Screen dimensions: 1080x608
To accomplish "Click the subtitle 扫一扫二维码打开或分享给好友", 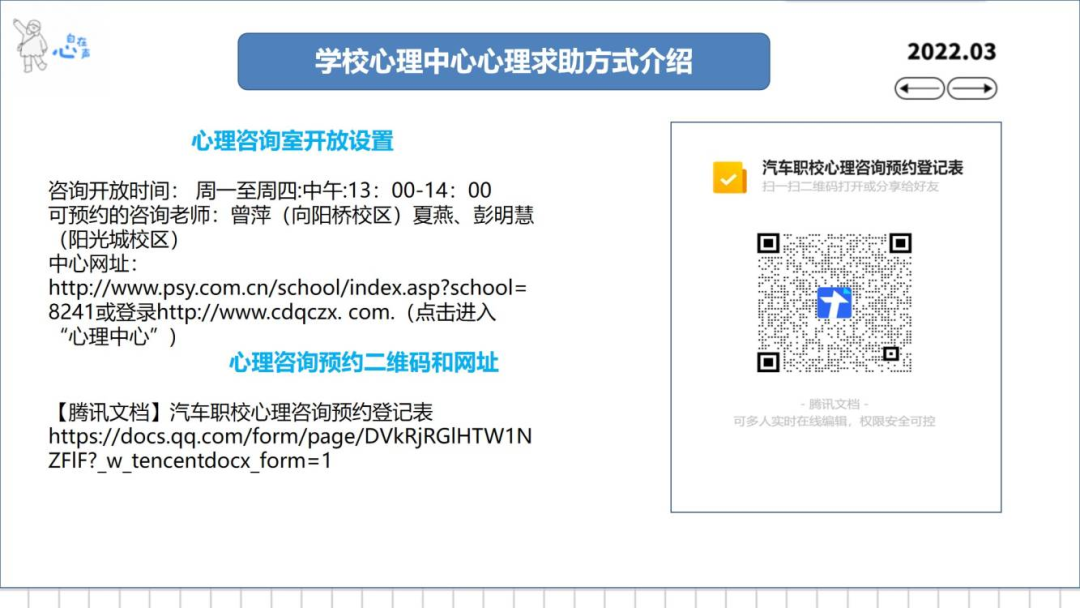I will (850, 187).
